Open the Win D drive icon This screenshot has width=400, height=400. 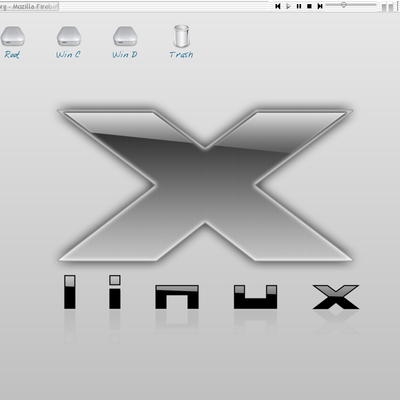tap(125, 36)
